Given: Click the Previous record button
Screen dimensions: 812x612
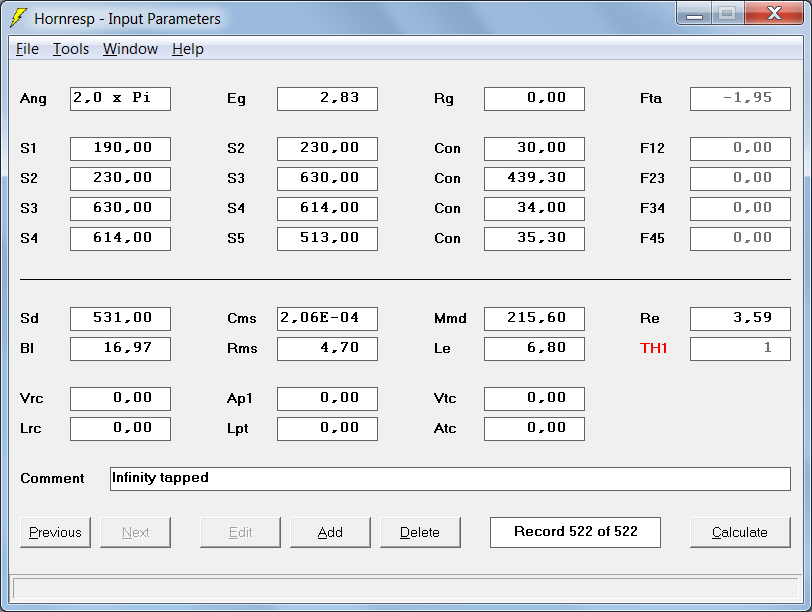Looking at the screenshot, I should [x=55, y=532].
